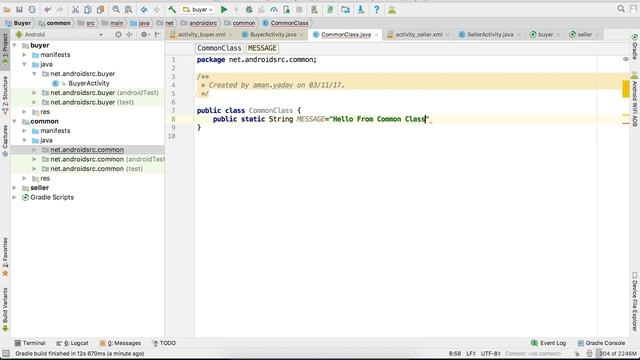This screenshot has width=640, height=360.
Task: Click the navigate Back arrow icon
Action: [144, 9]
